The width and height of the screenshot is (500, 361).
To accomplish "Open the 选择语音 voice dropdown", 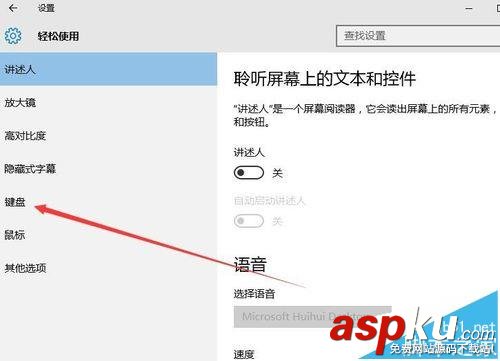I will [x=312, y=316].
